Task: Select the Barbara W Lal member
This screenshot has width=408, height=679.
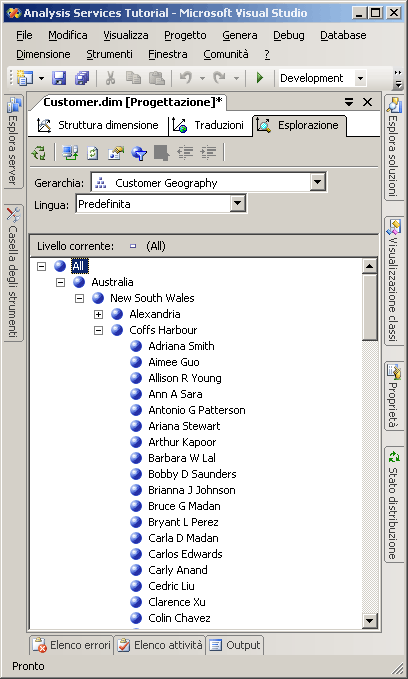Action: pos(182,458)
